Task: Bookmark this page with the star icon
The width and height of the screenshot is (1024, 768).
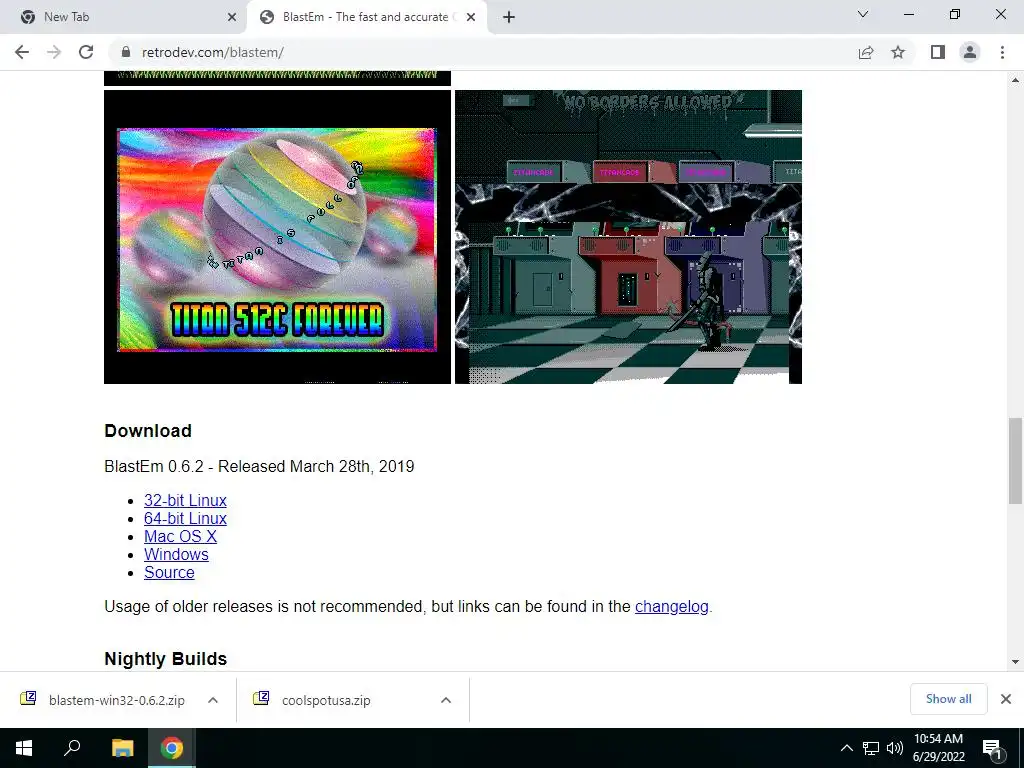Action: [x=898, y=52]
